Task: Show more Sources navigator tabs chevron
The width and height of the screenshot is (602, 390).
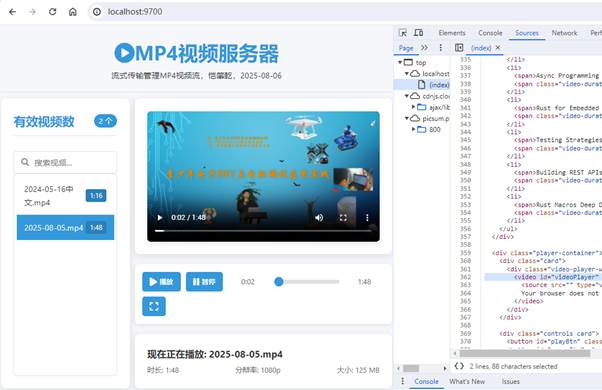Action: (424, 48)
